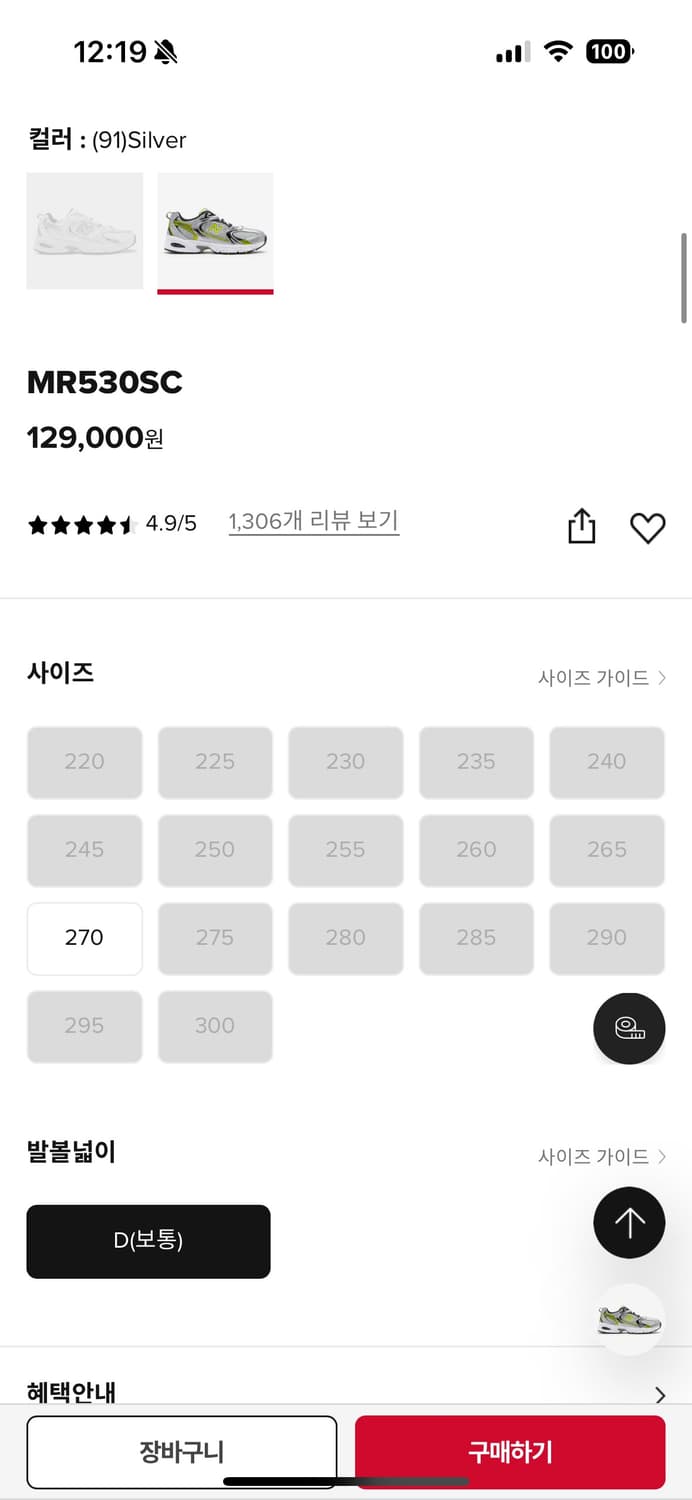Open the 1,306개 리뷰 보기 link
This screenshot has height=1500, width=692.
click(313, 521)
